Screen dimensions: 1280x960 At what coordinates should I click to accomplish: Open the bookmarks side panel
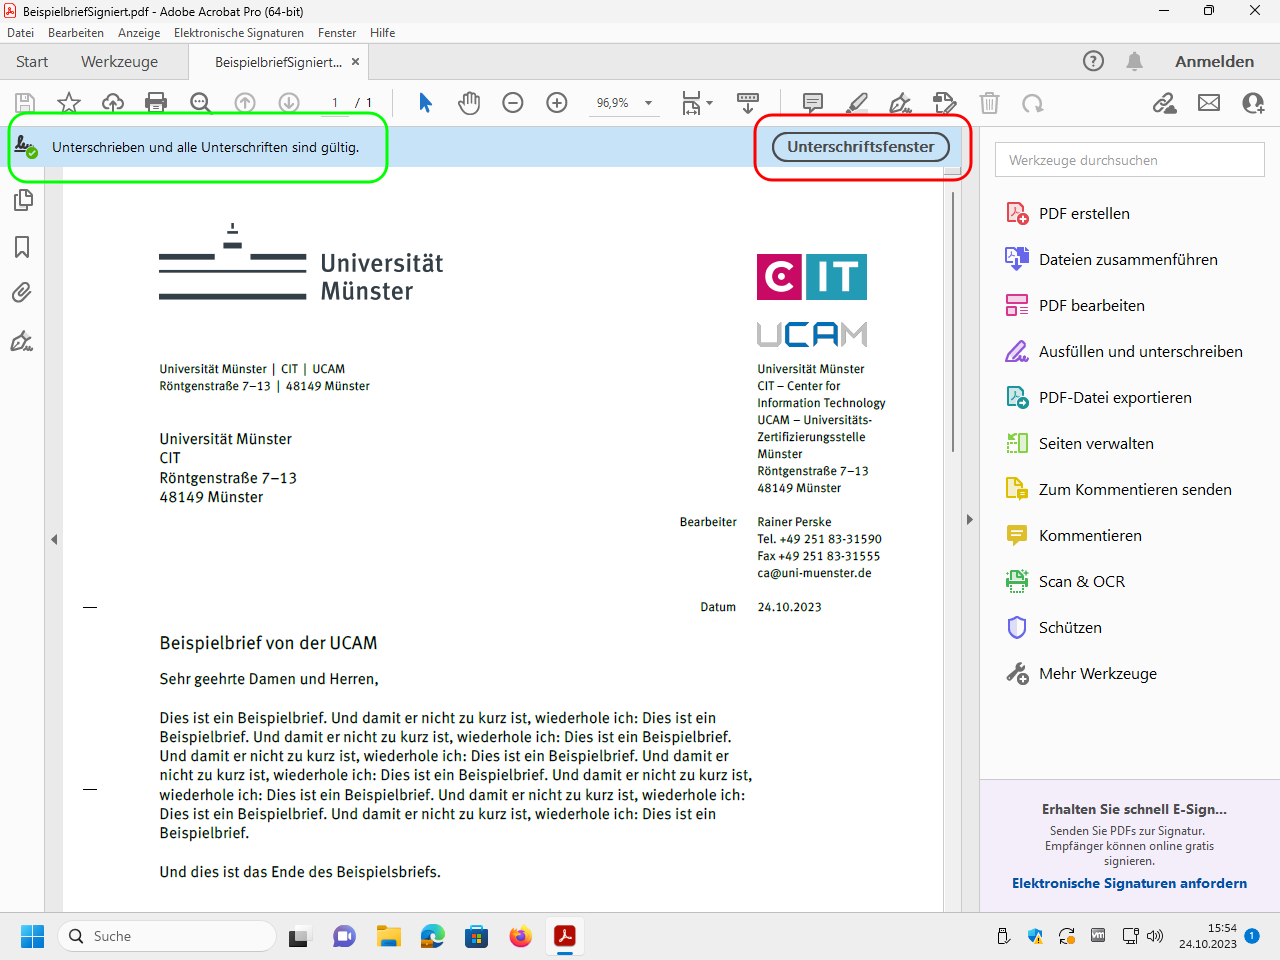tap(22, 247)
